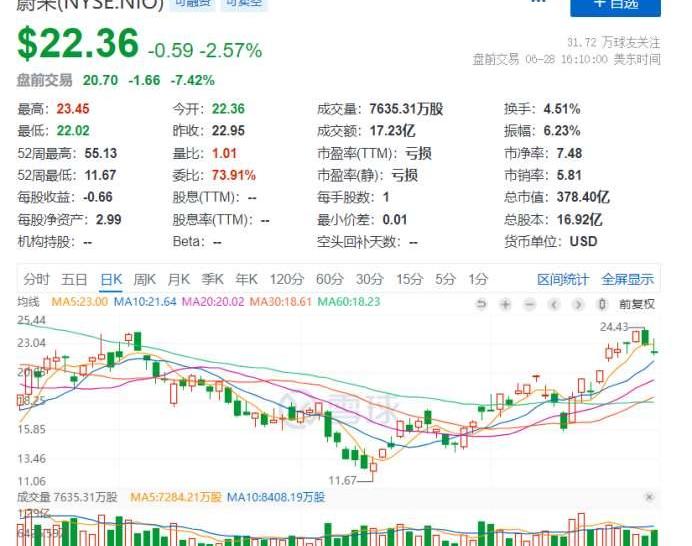Click 振幅 value 6.23%
The width and height of the screenshot is (692, 546).
point(562,131)
